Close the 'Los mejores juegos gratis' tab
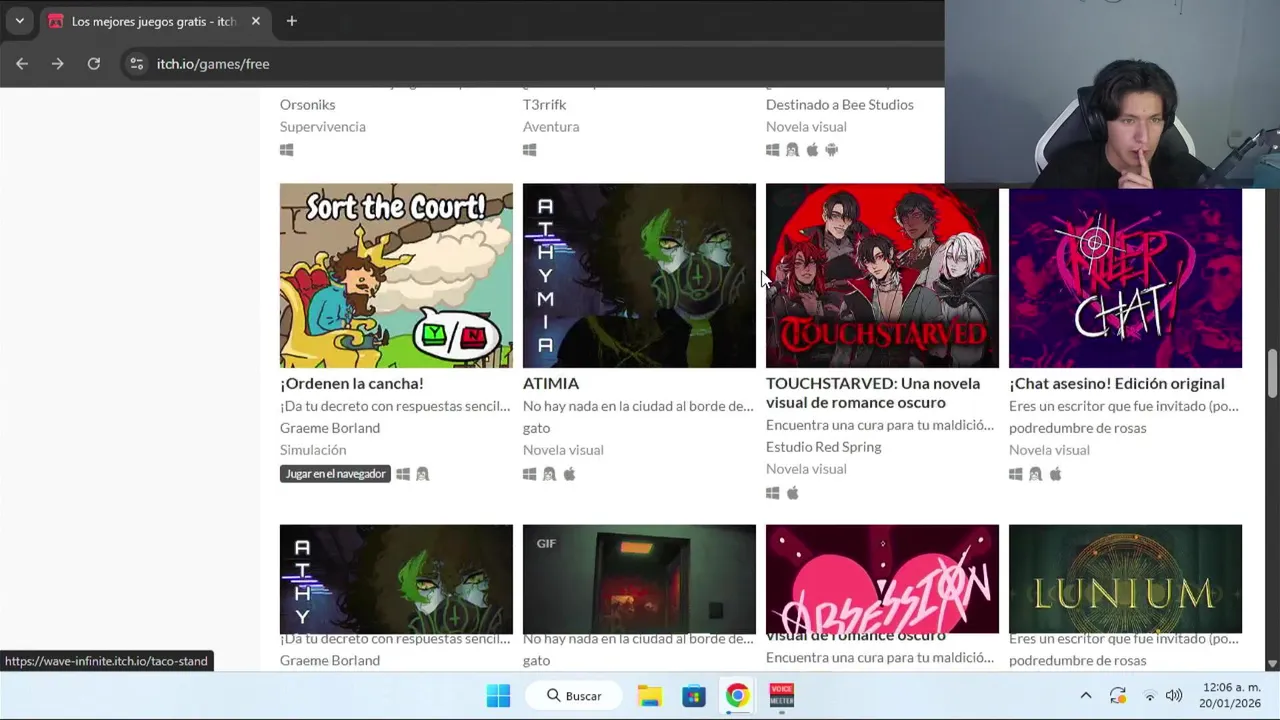This screenshot has width=1280, height=720. click(256, 21)
